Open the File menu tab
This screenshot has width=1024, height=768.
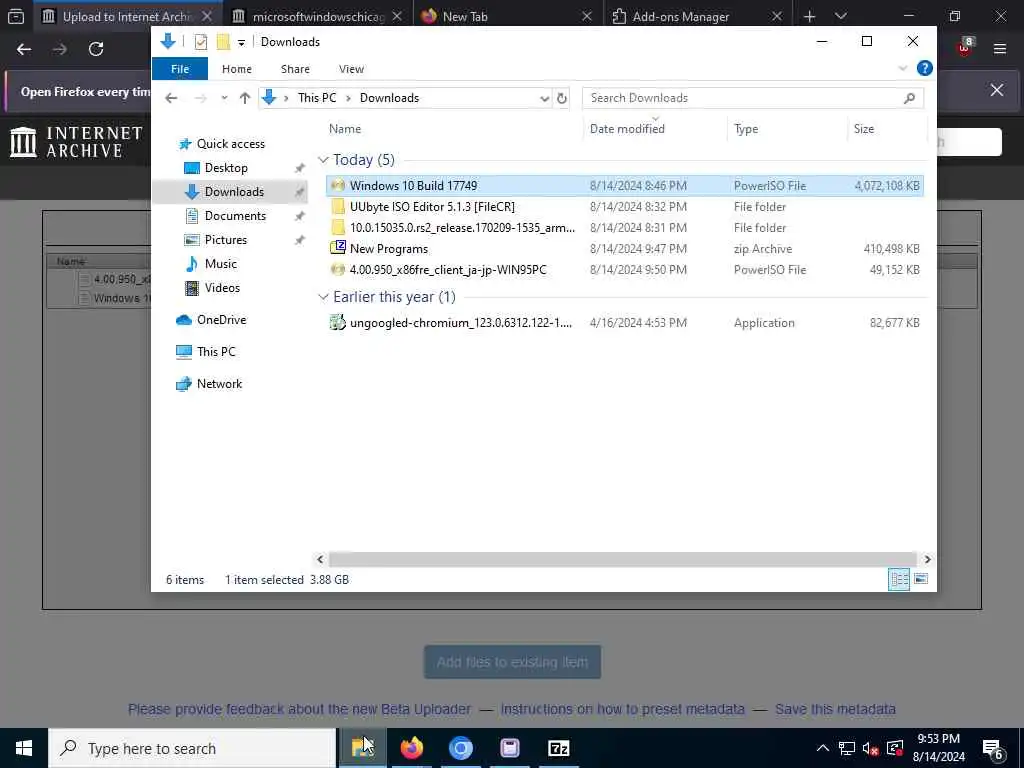pyautogui.click(x=180, y=69)
